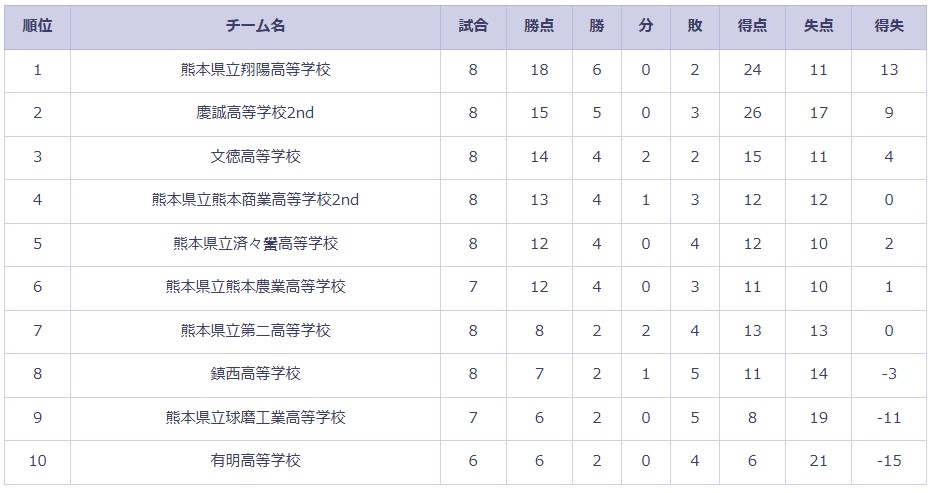Click the 勝点 column header
The width and height of the screenshot is (934, 493).
pyautogui.click(x=539, y=26)
